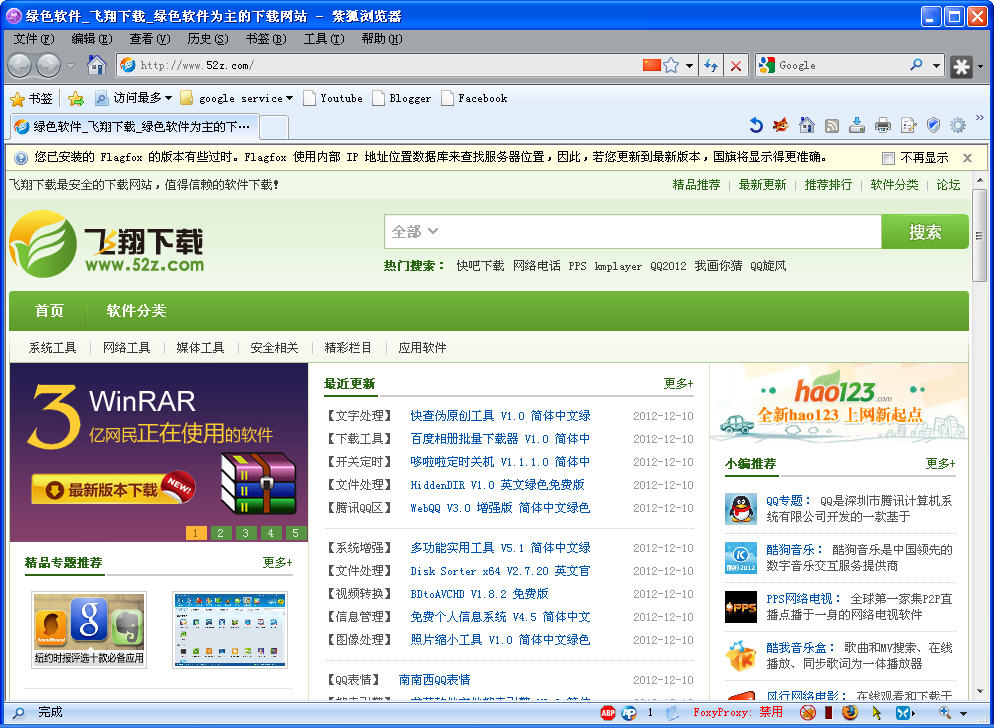The image size is (994, 728).
Task: Click the green 搜索 button
Action: click(924, 232)
